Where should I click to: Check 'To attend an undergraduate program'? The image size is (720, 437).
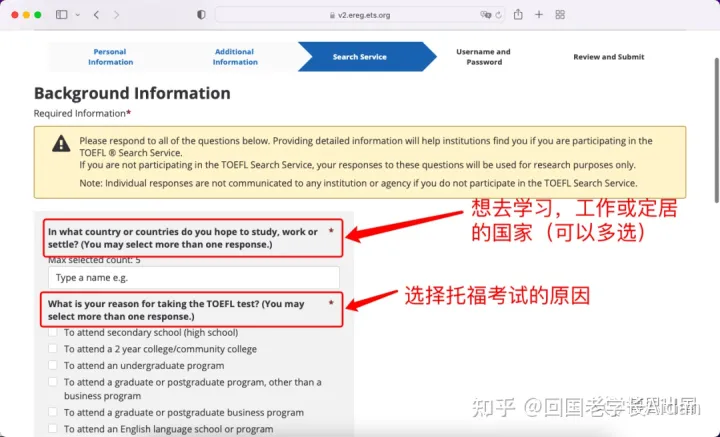[53, 365]
